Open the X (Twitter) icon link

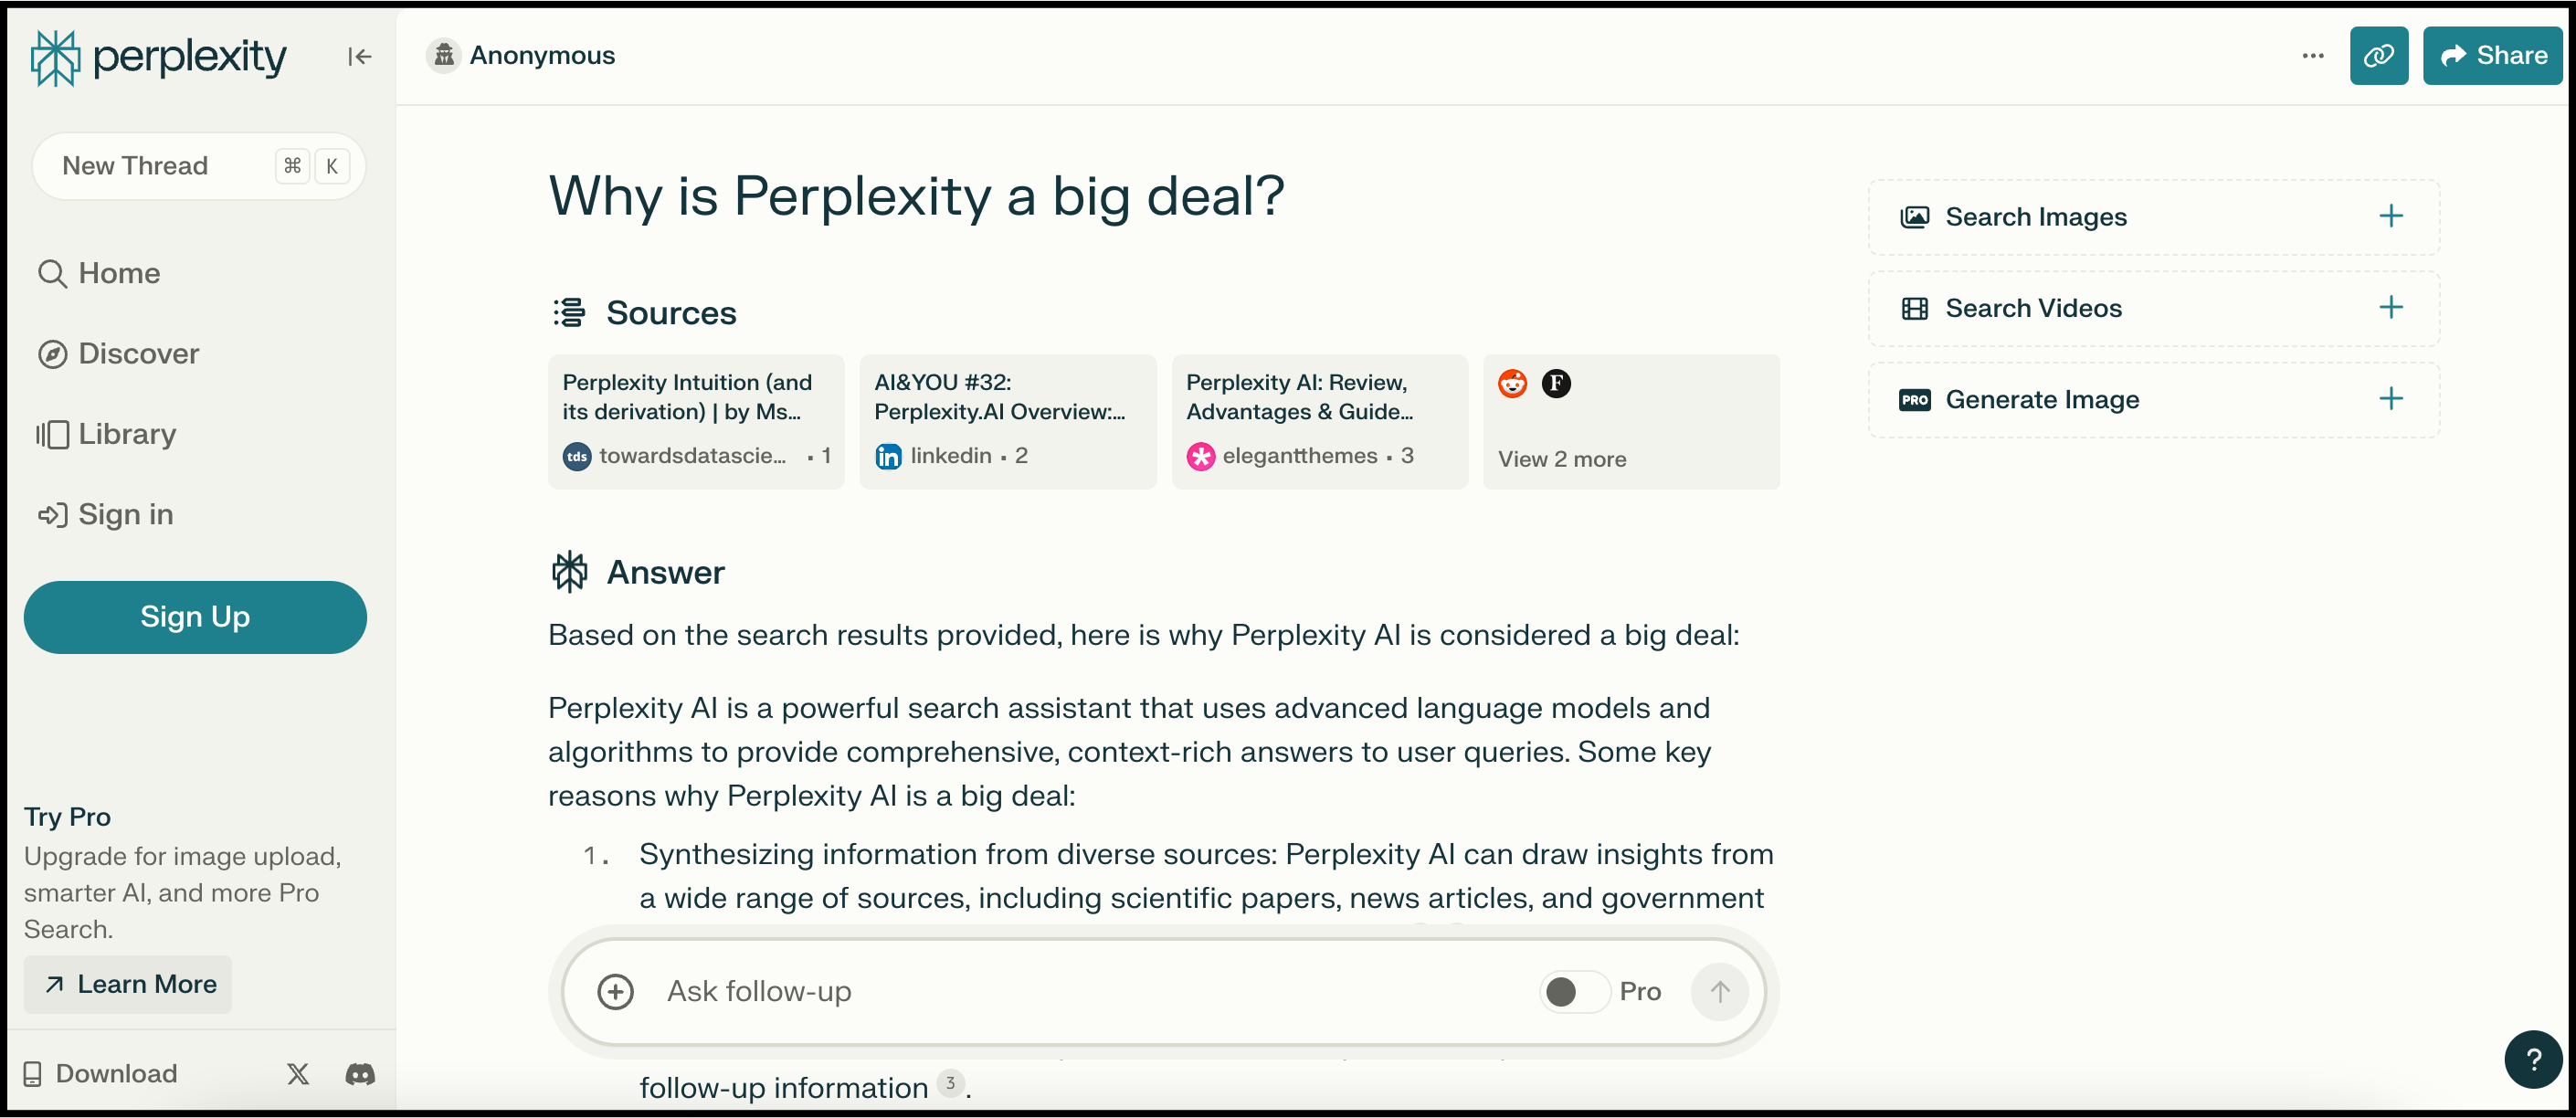298,1073
